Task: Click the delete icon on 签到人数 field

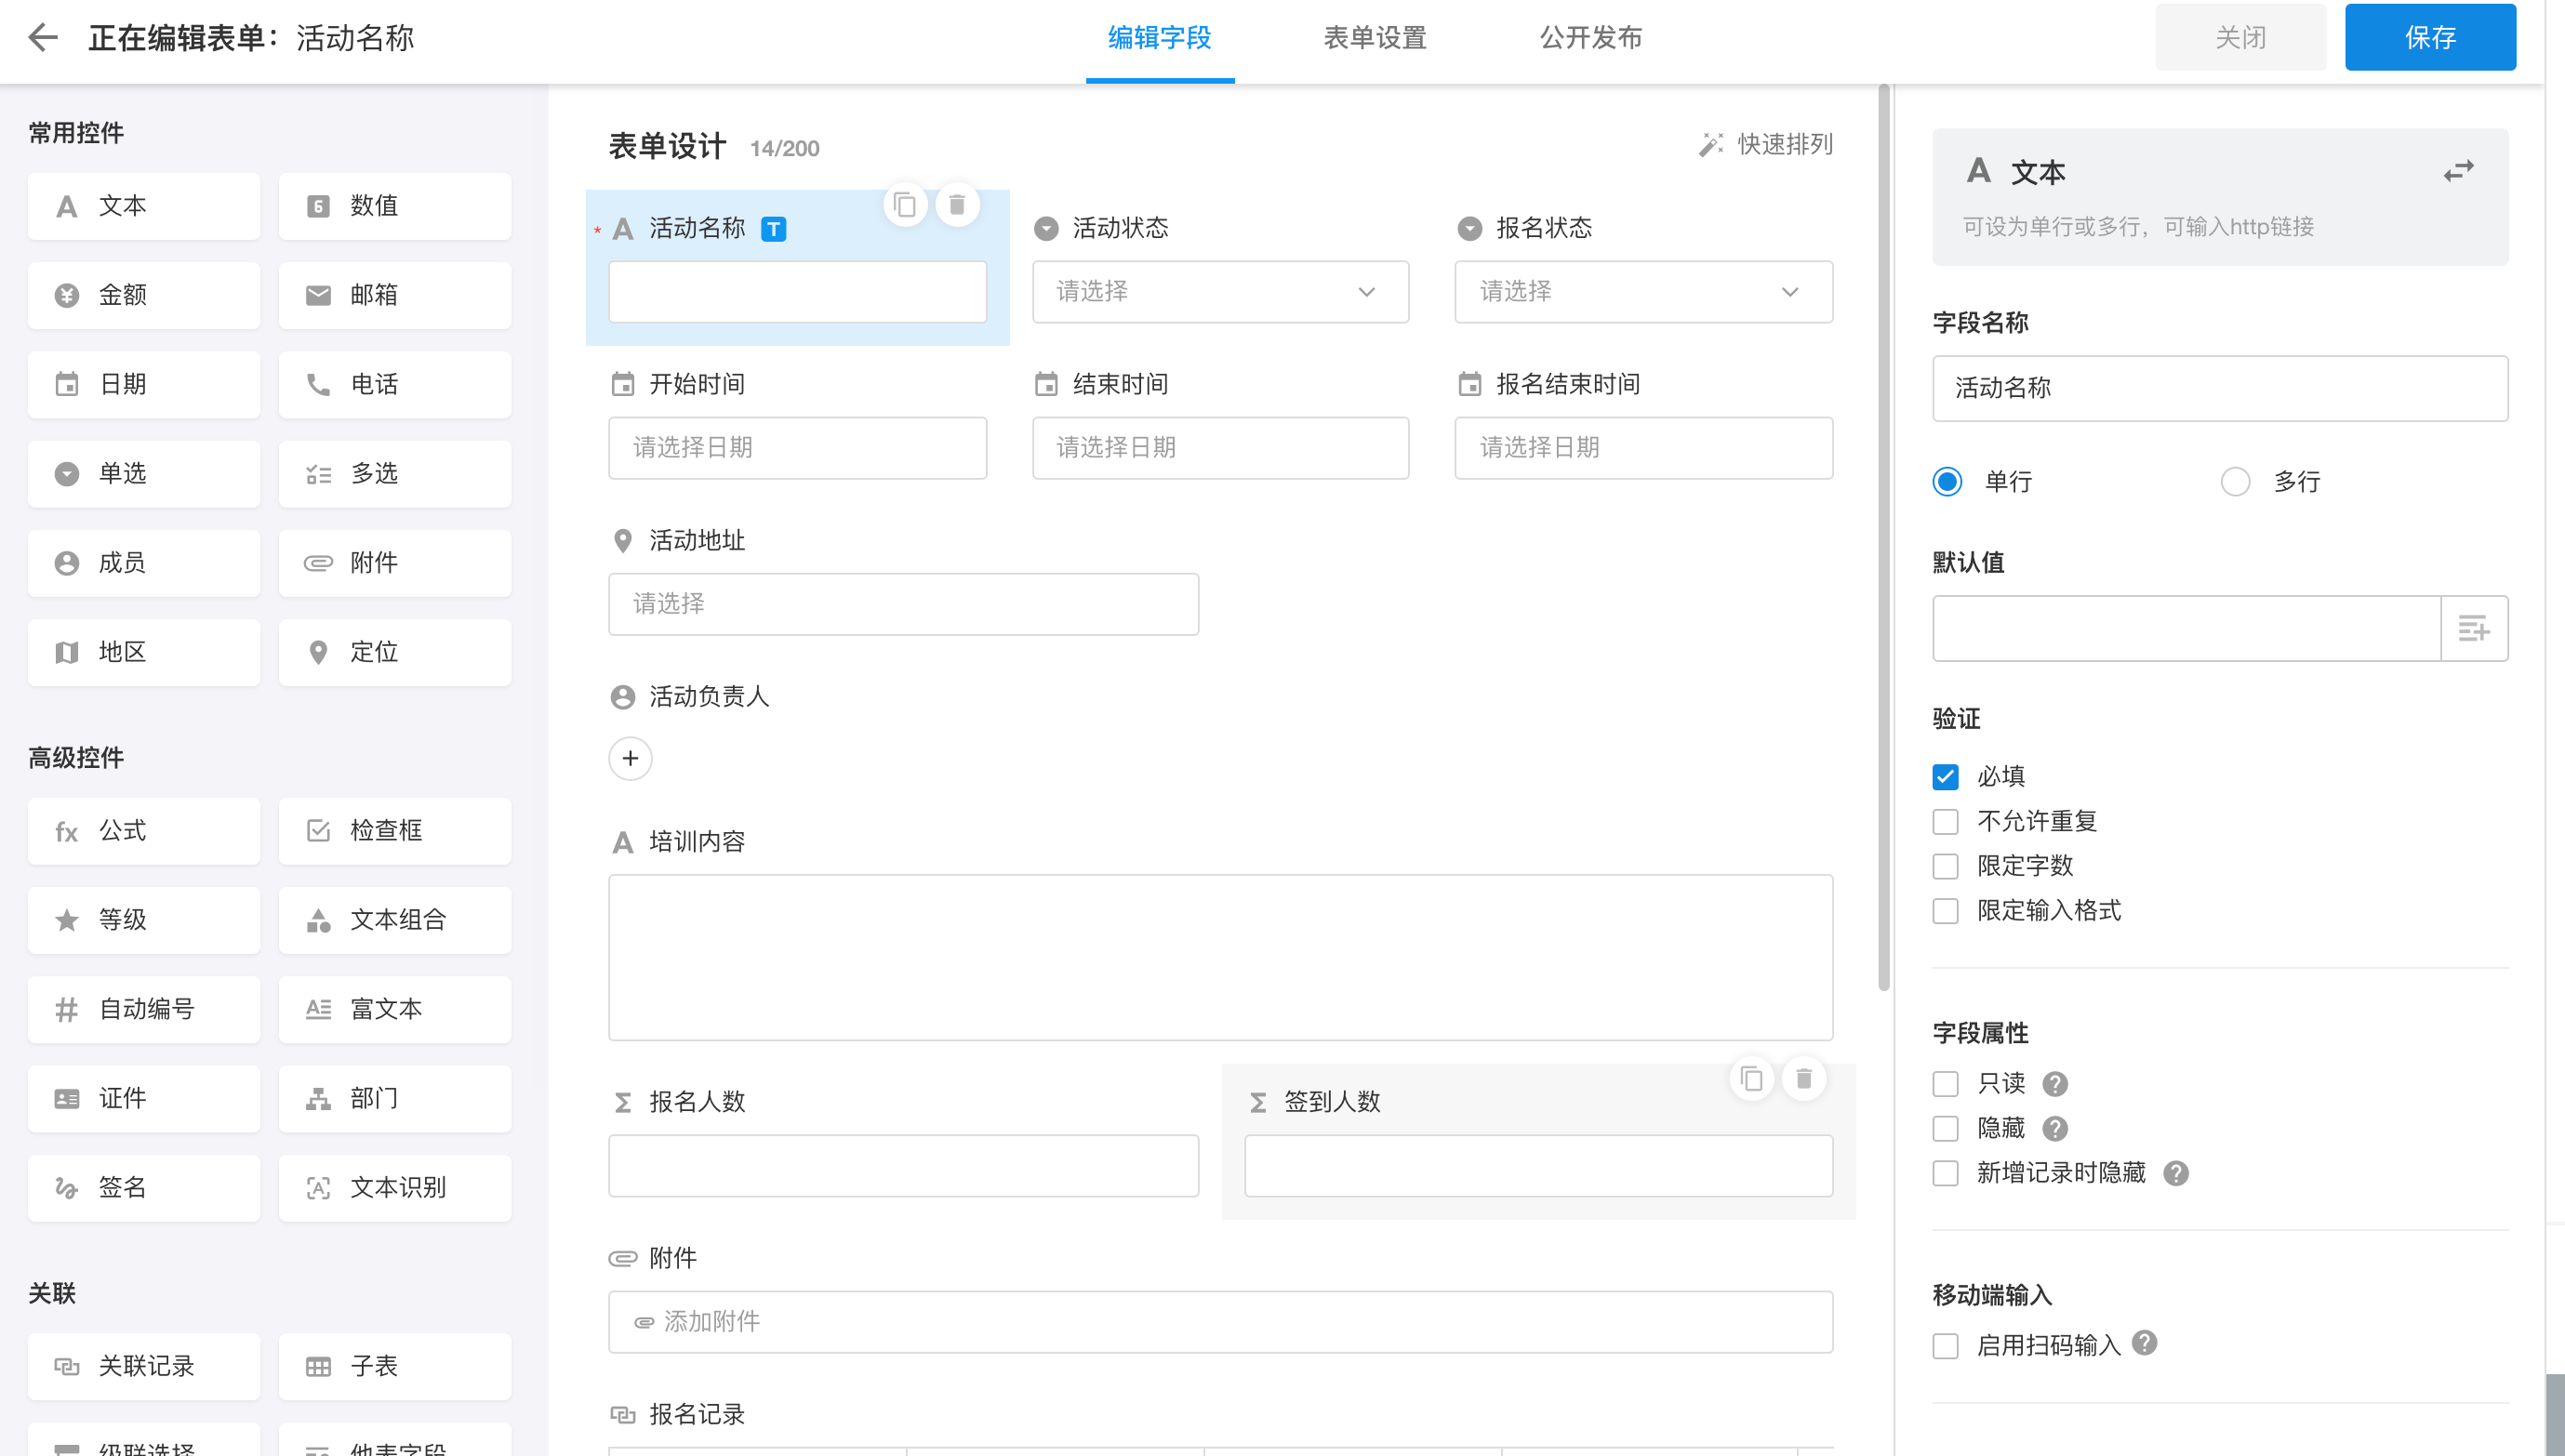Action: [1803, 1078]
